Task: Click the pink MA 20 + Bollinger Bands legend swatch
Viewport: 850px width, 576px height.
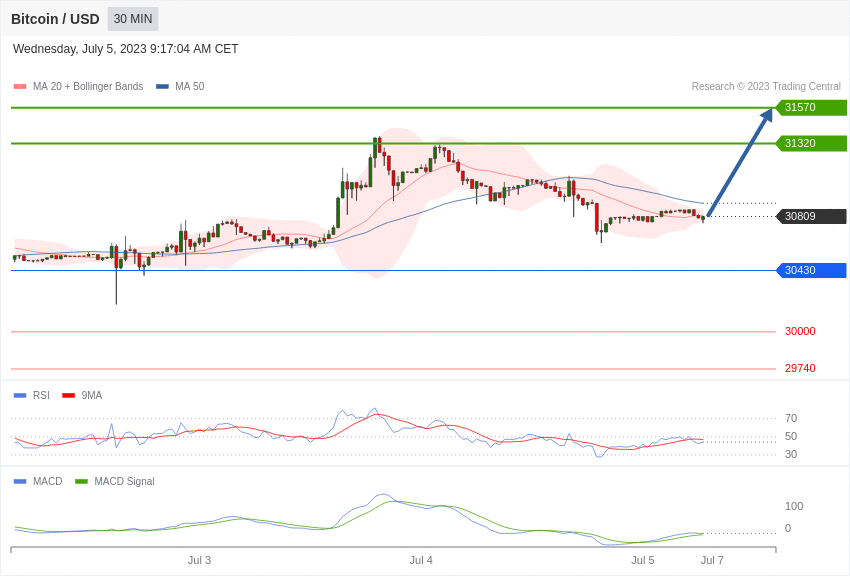Action: [x=20, y=87]
